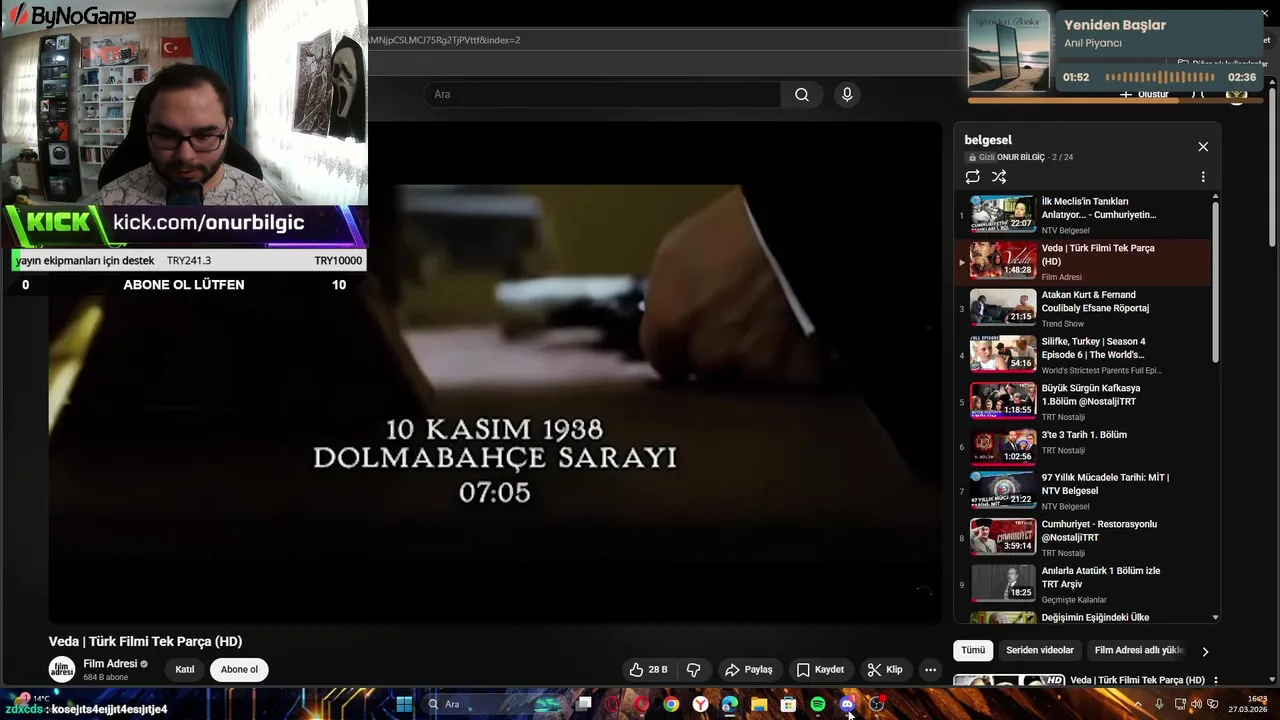Open Büyük Sürgün Kafkasya 1.Bölüm video

click(x=1083, y=402)
